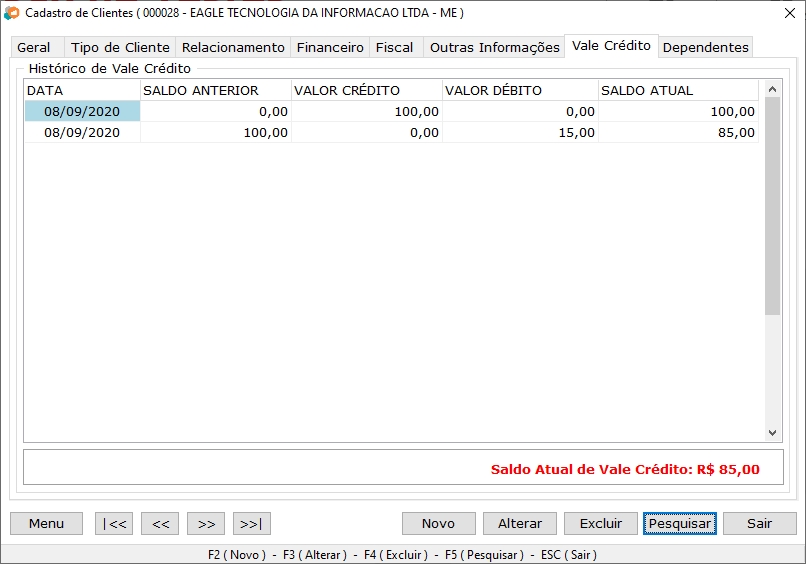The height and width of the screenshot is (564, 806).
Task: Switch to Dependentes tab
Action: pyautogui.click(x=705, y=47)
